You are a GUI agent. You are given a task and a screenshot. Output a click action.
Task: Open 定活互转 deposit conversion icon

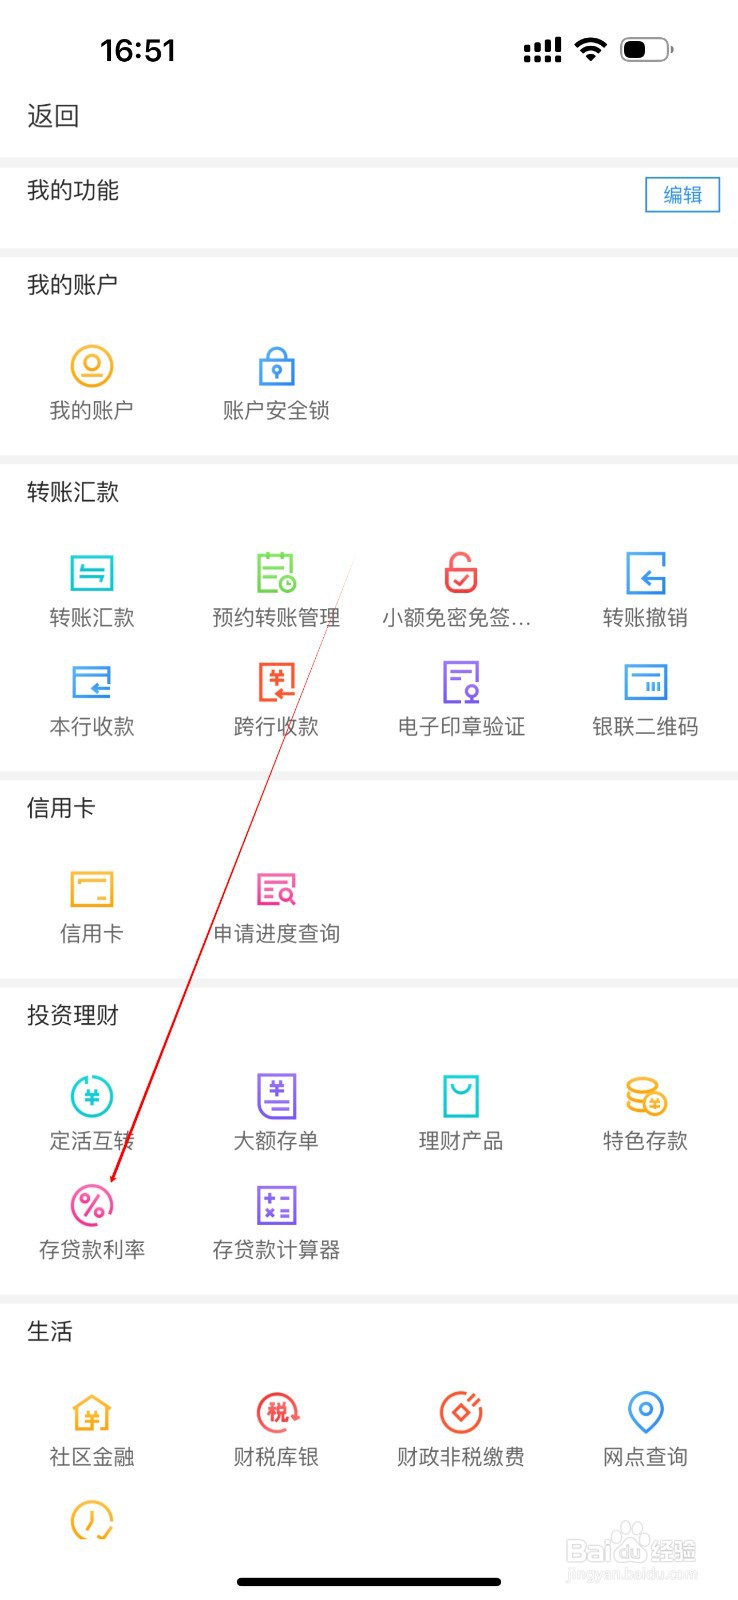[x=92, y=1096]
